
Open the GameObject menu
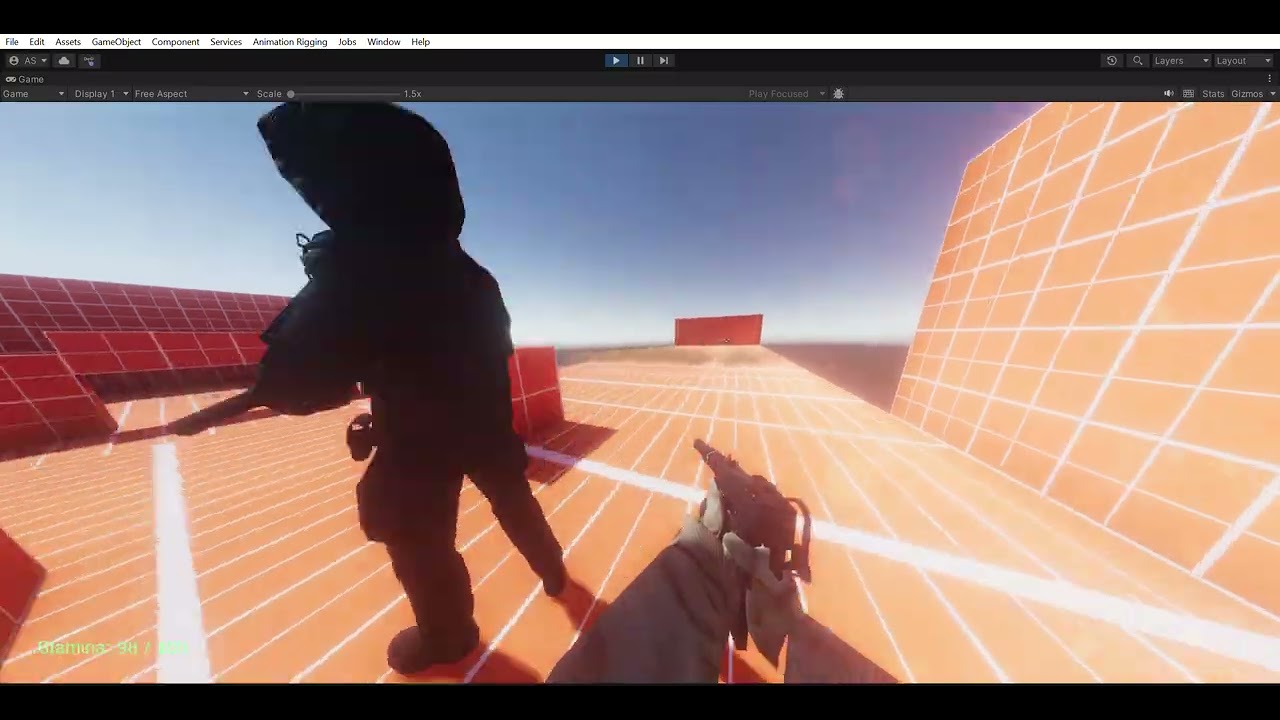[x=116, y=42]
